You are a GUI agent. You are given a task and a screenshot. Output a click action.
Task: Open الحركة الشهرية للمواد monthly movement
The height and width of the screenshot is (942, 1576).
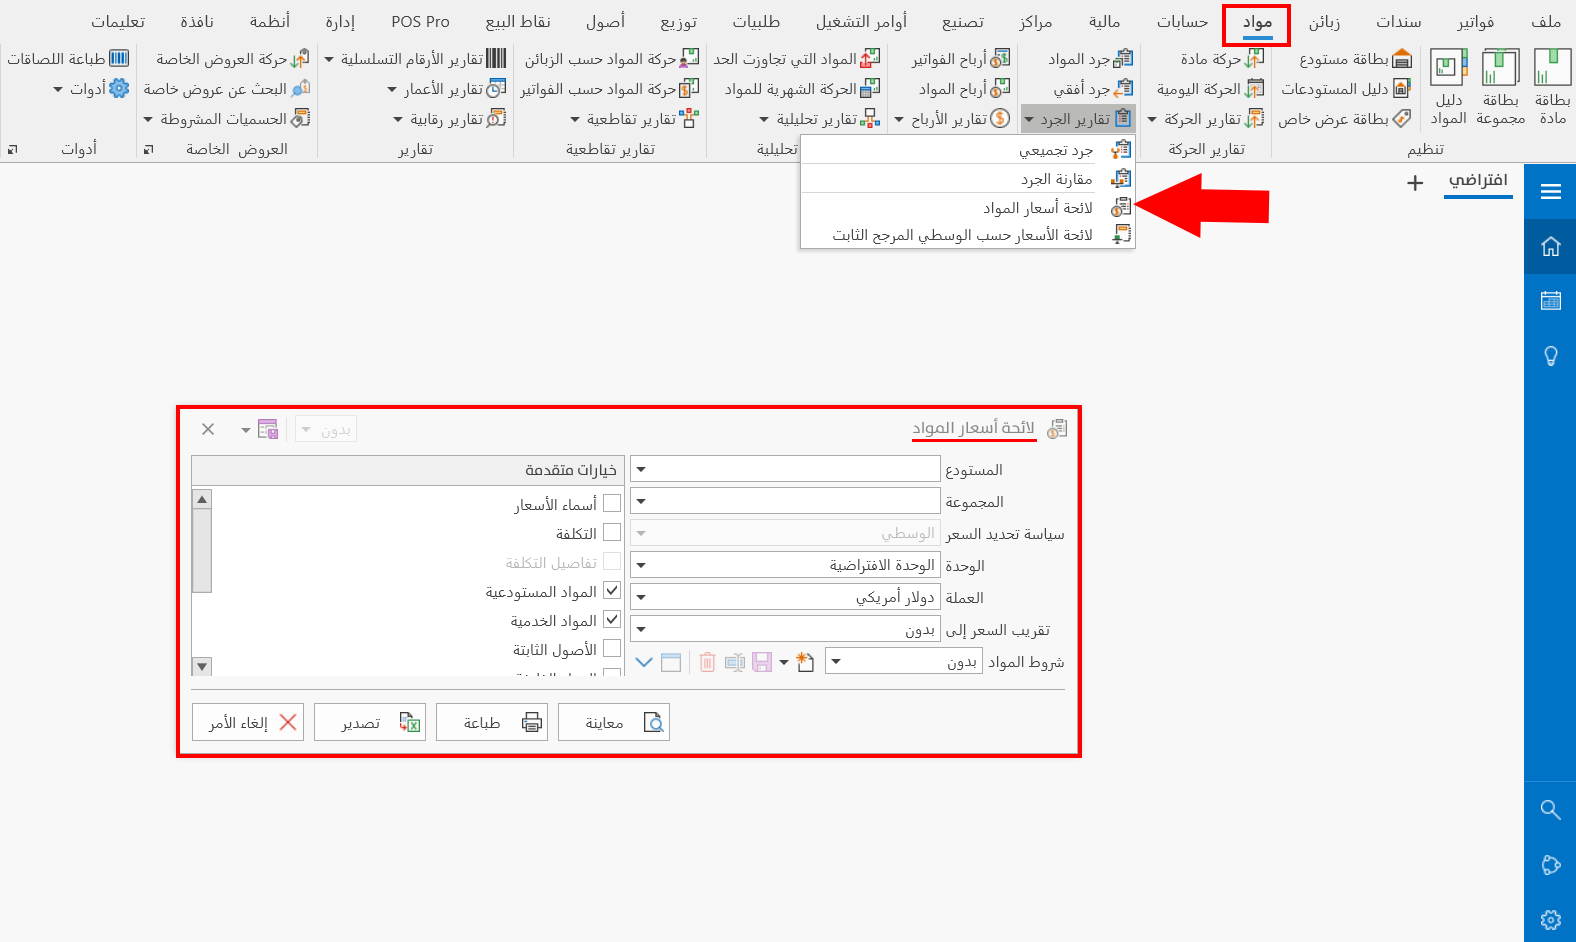point(803,89)
